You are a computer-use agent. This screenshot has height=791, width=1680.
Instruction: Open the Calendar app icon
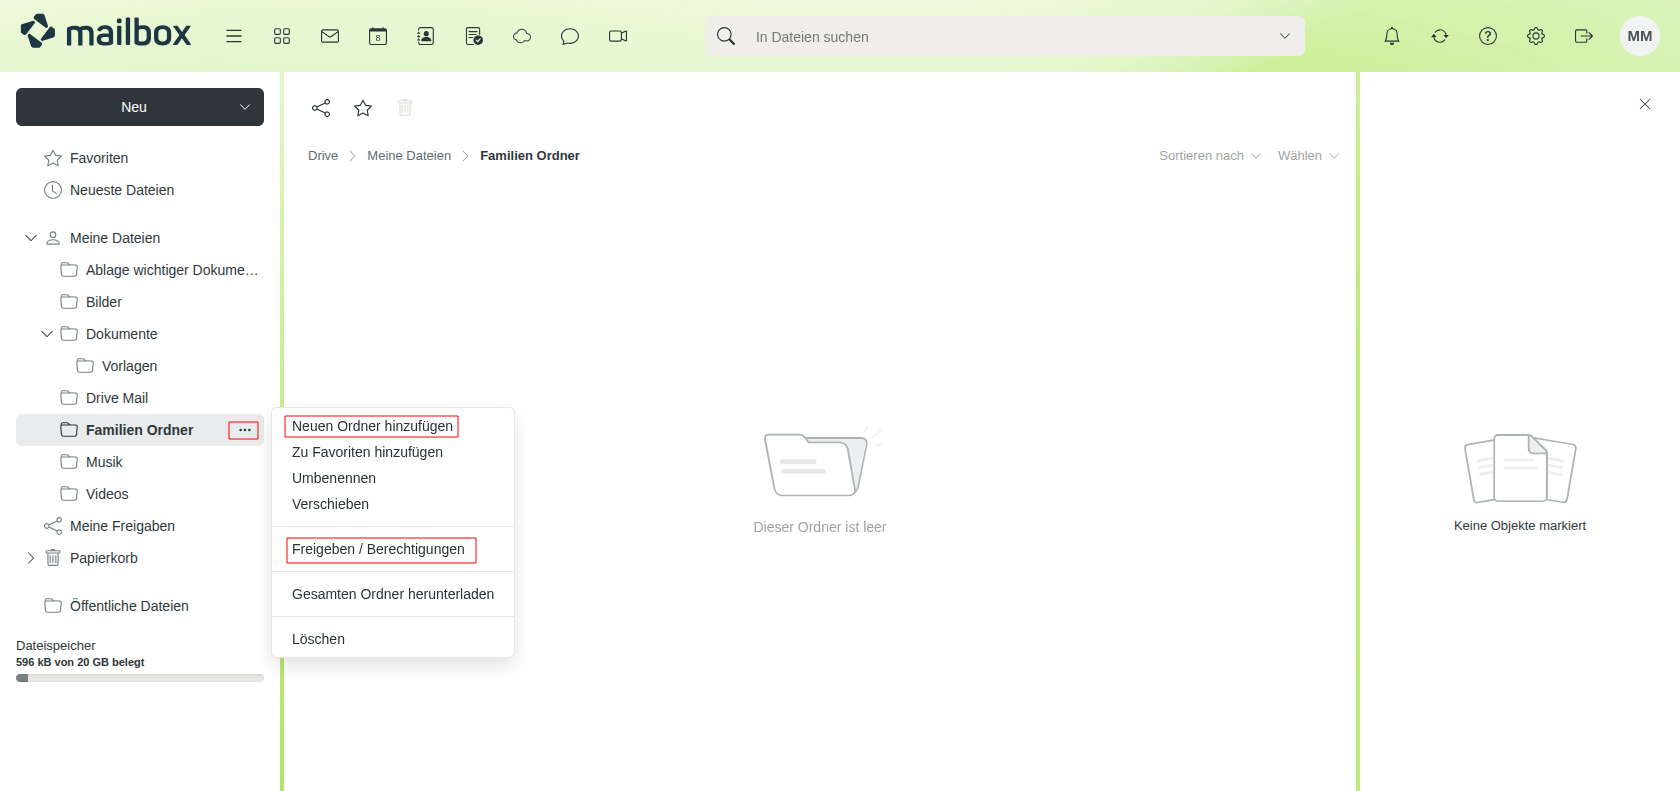coord(378,36)
